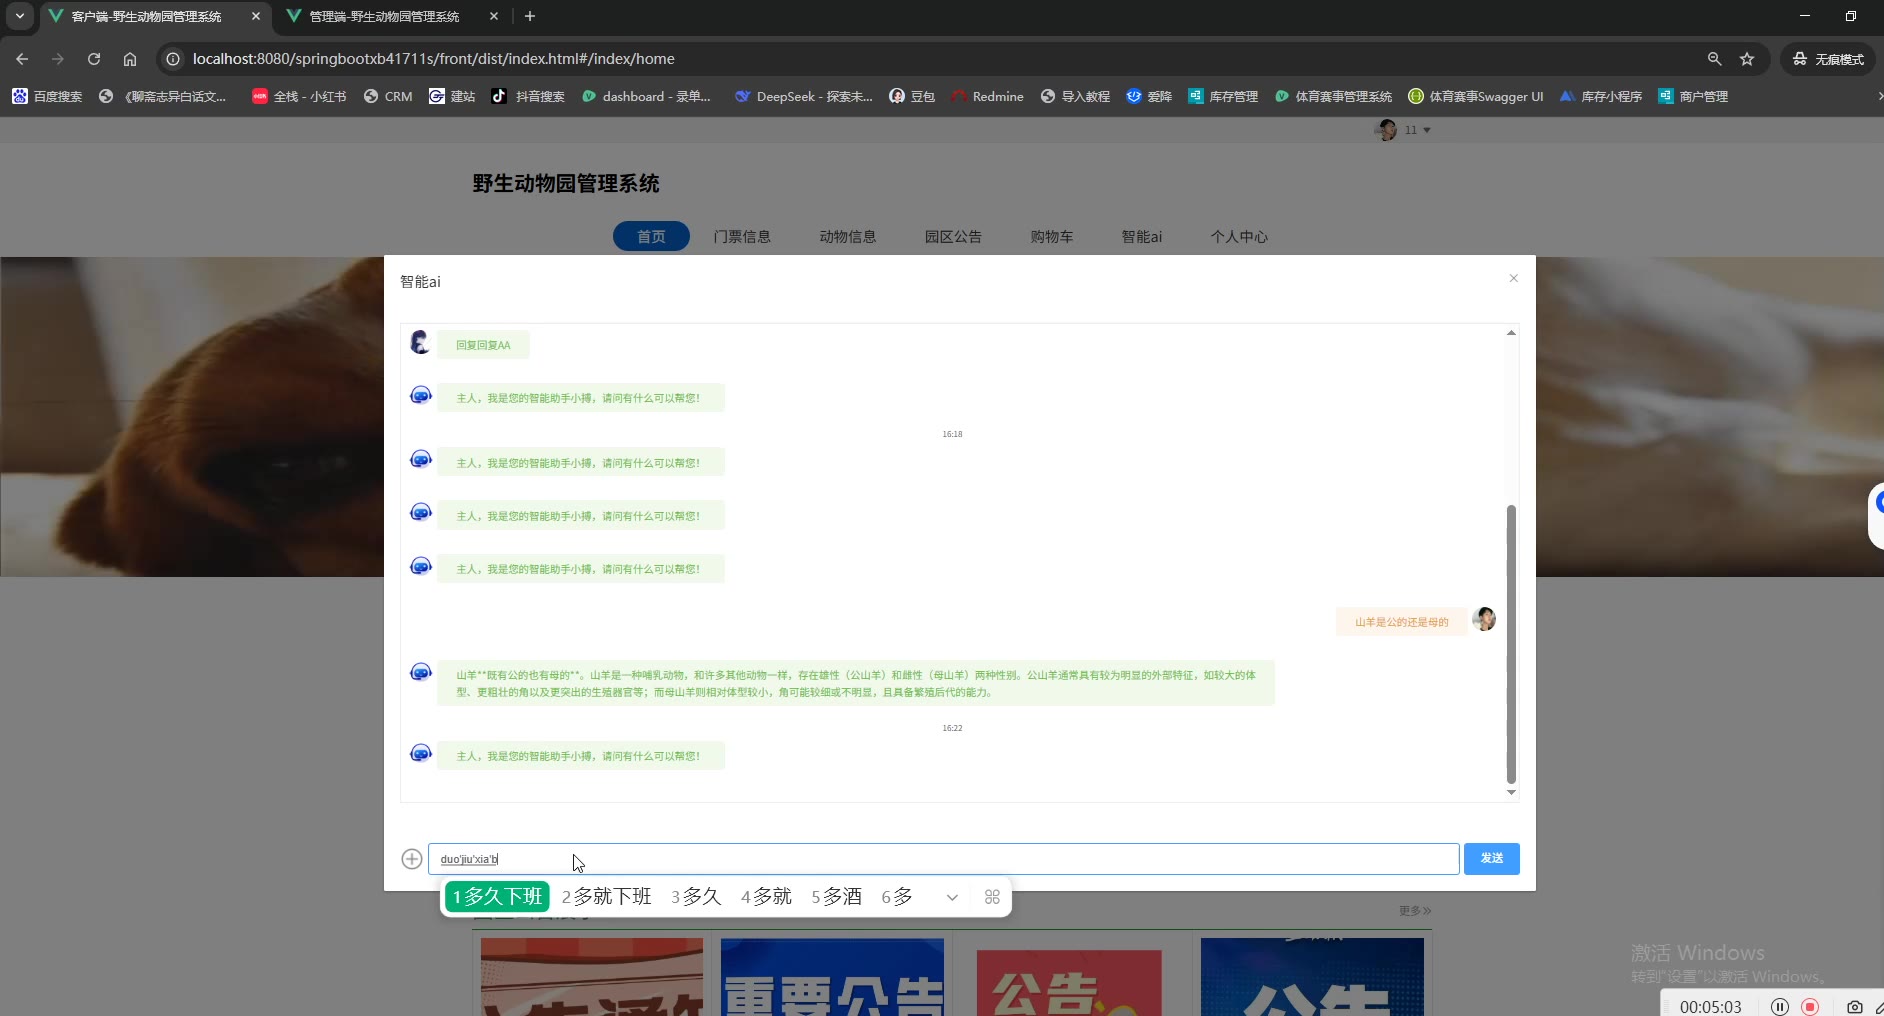Open the IME grid tools icon

[x=992, y=897]
